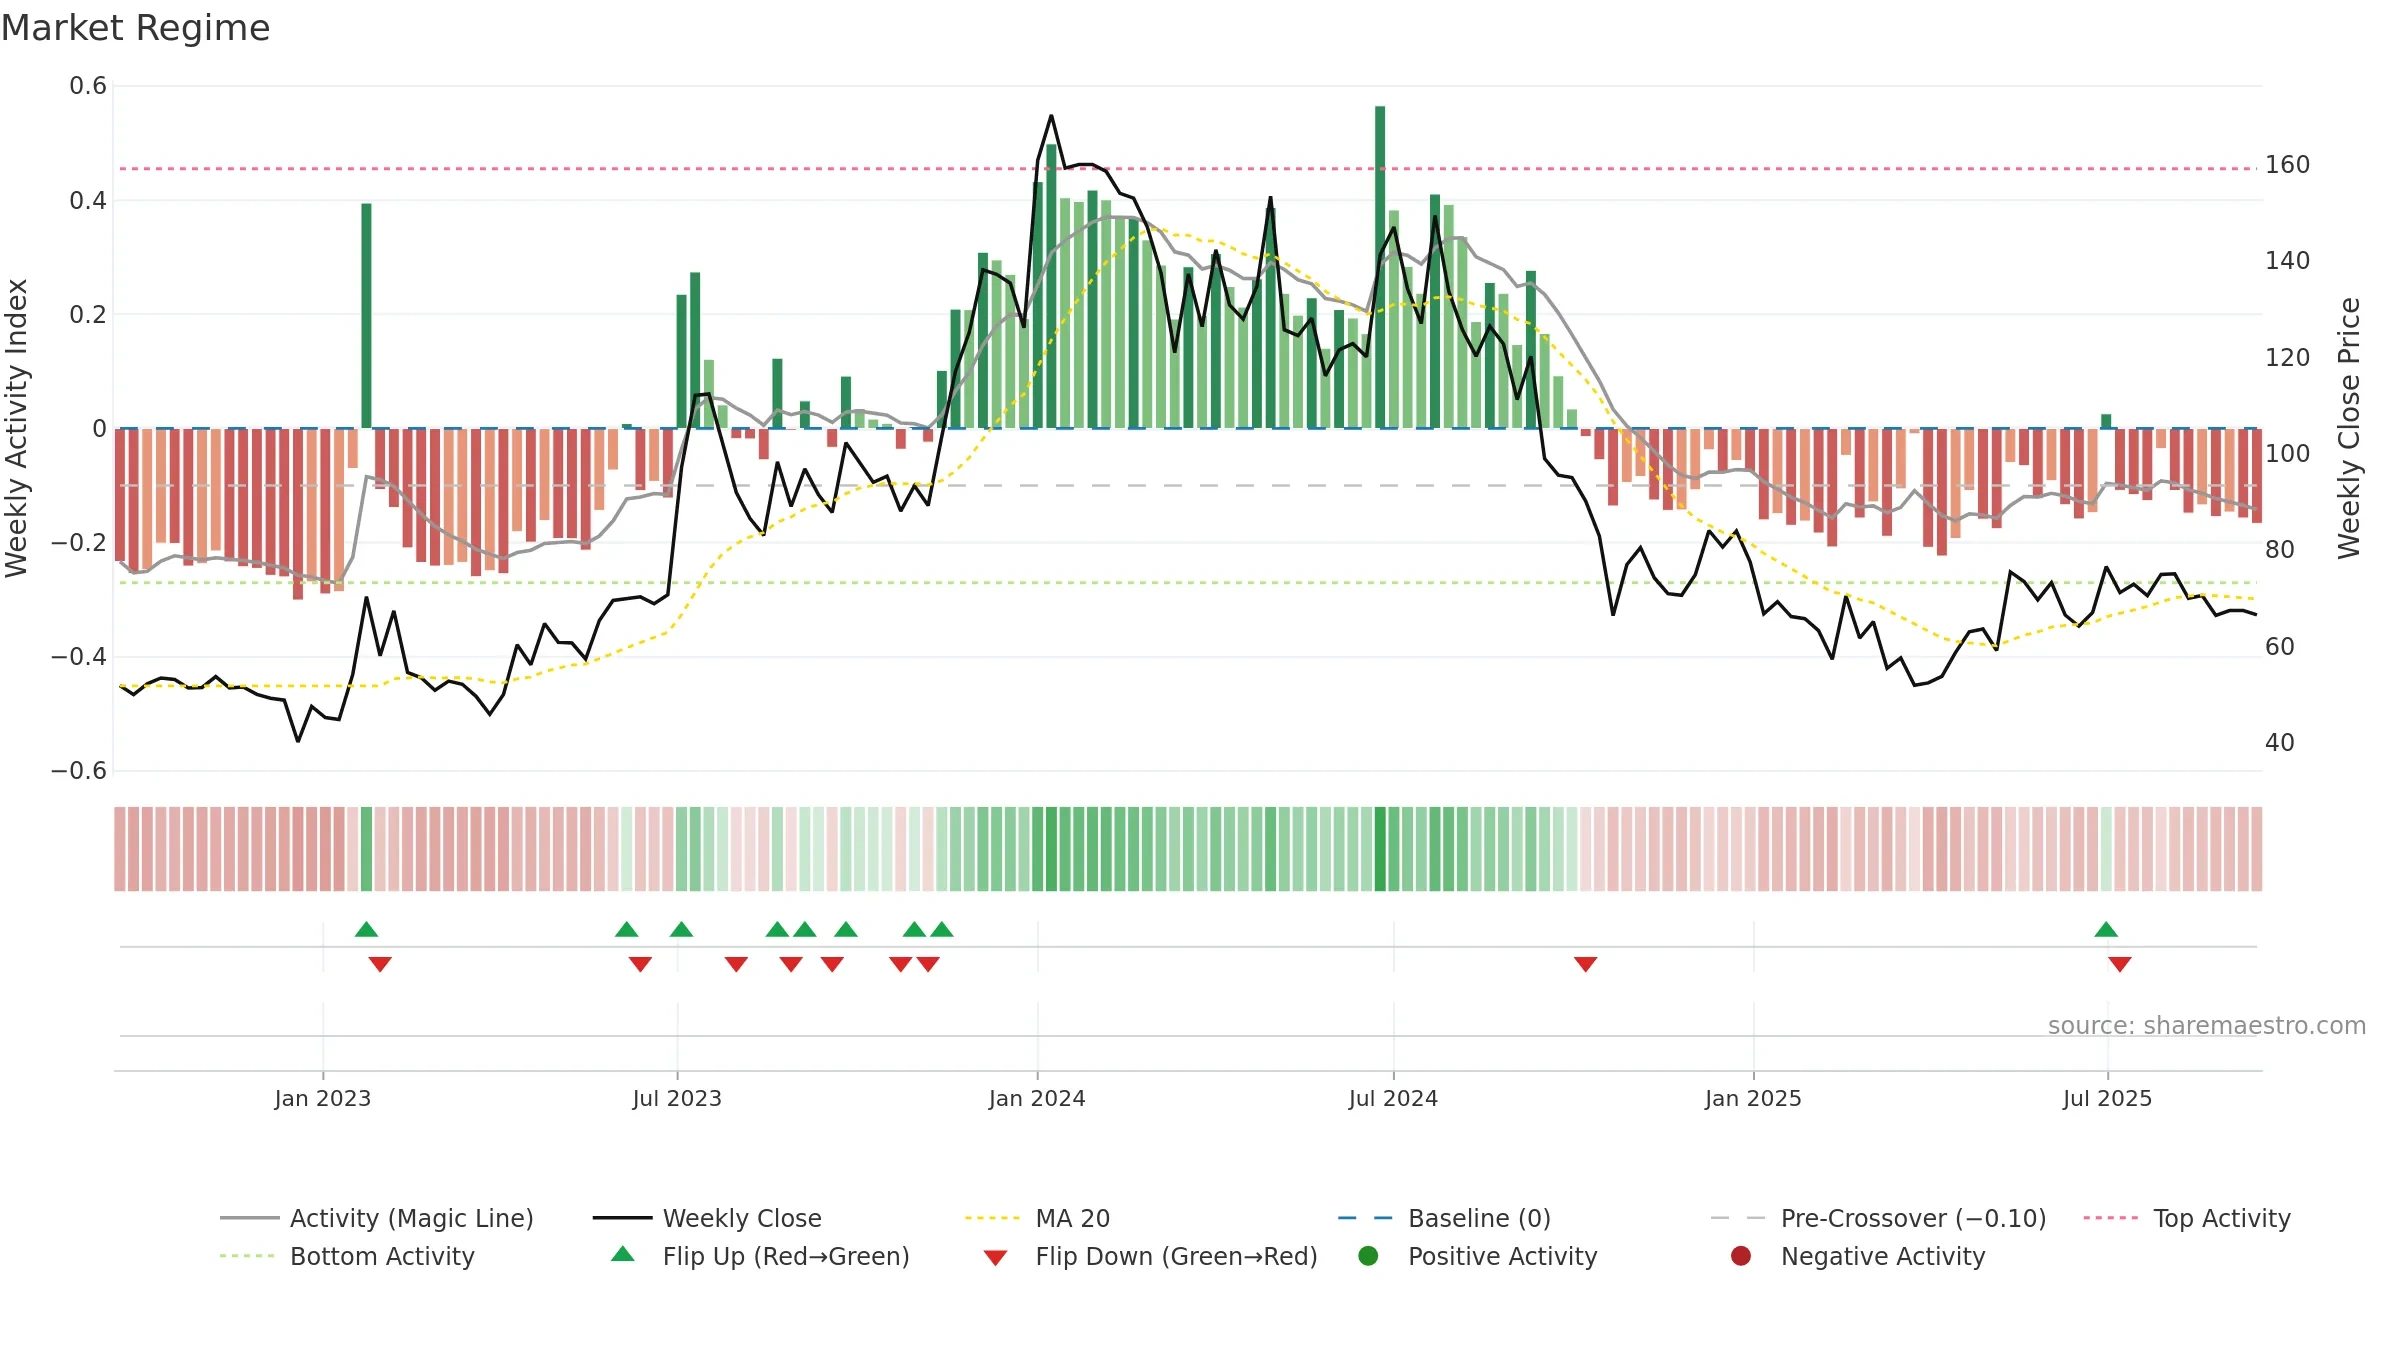Select the flip up marker near Jul 2025
Viewport: 2400px width, 1350px height.
pyautogui.click(x=2106, y=929)
